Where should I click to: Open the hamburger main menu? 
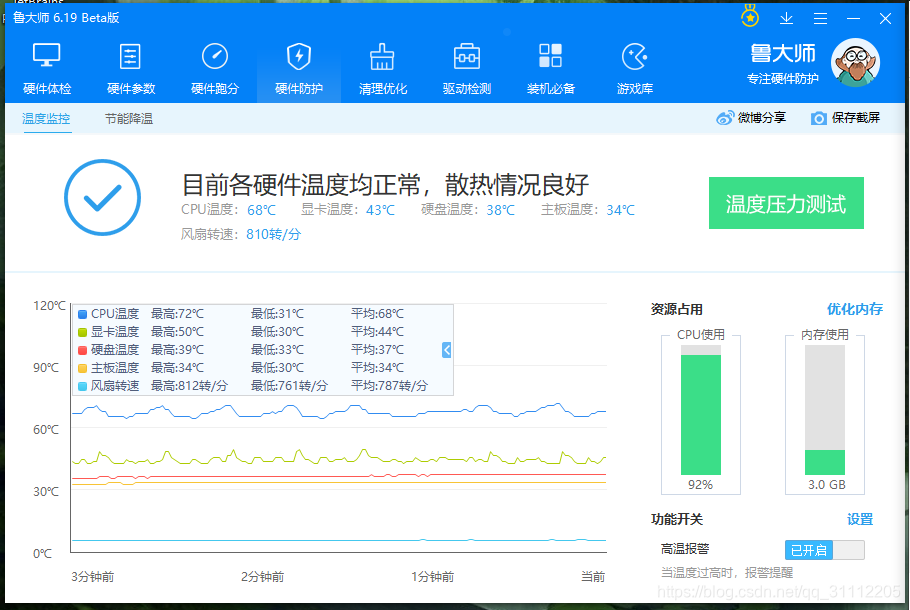point(820,19)
